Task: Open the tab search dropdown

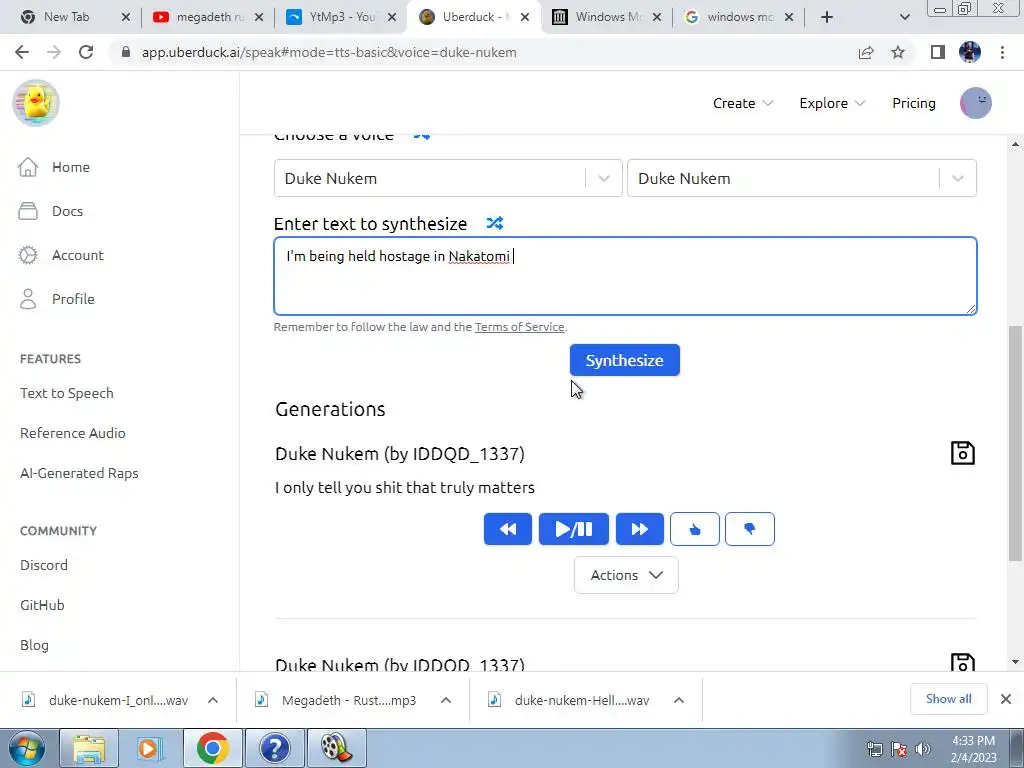Action: point(904,17)
